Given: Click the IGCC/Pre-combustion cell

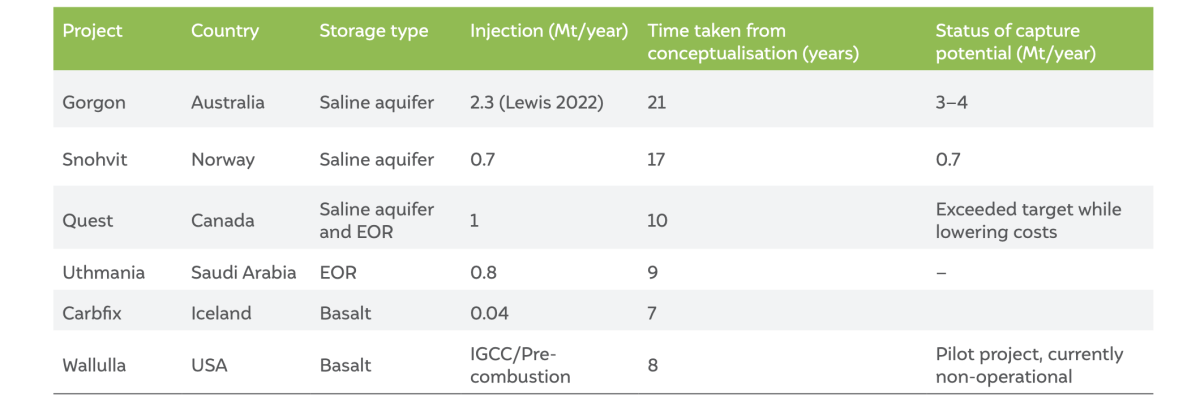Looking at the screenshot, I should pyautogui.click(x=520, y=365).
